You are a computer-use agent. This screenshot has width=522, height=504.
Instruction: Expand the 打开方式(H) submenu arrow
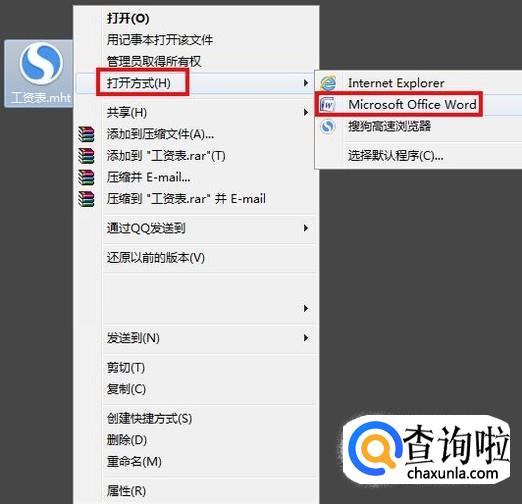point(305,83)
